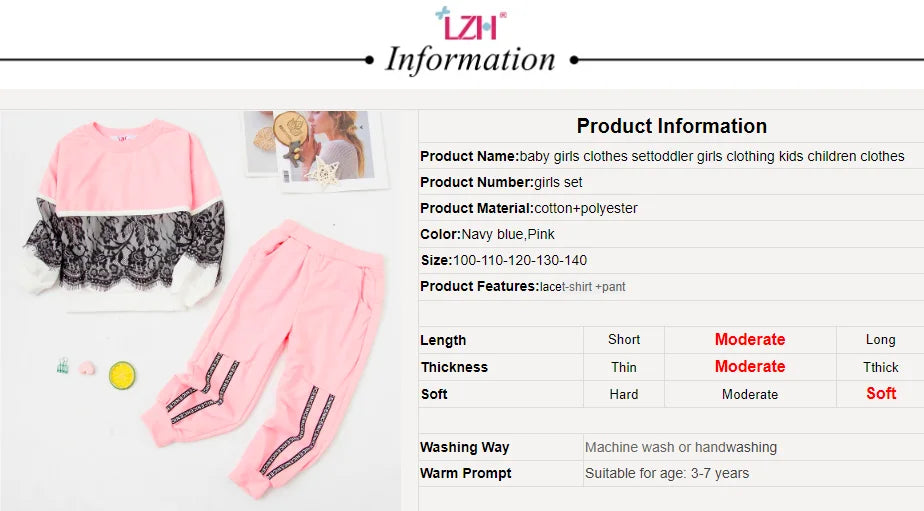
Task: Click the green paper clips decoration
Action: 62,365
